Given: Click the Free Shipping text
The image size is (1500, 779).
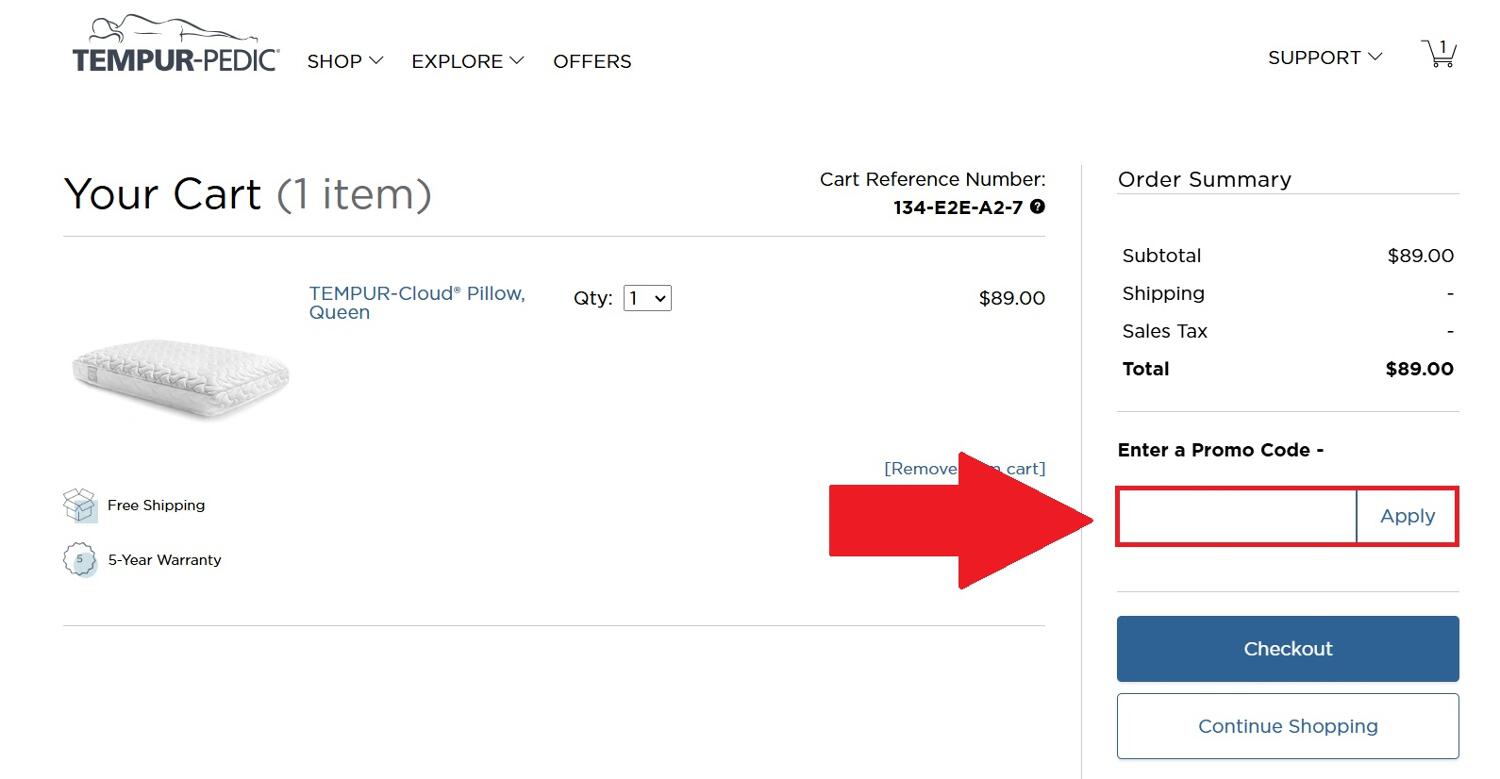Looking at the screenshot, I should 156,505.
